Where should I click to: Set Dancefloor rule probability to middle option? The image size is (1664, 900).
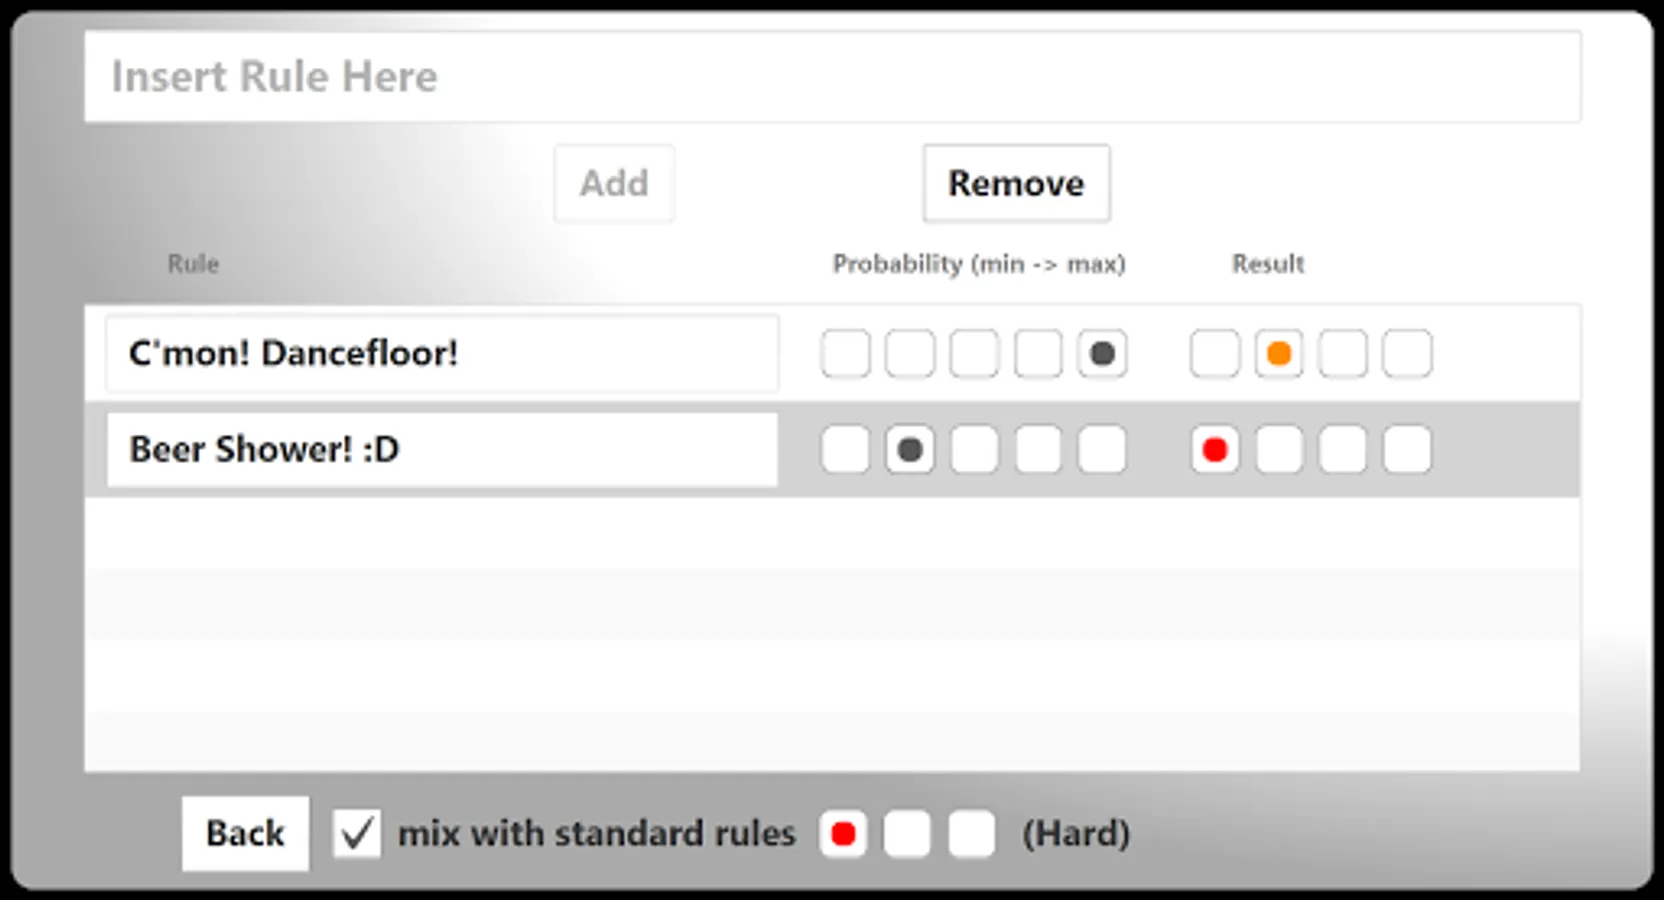[973, 354]
